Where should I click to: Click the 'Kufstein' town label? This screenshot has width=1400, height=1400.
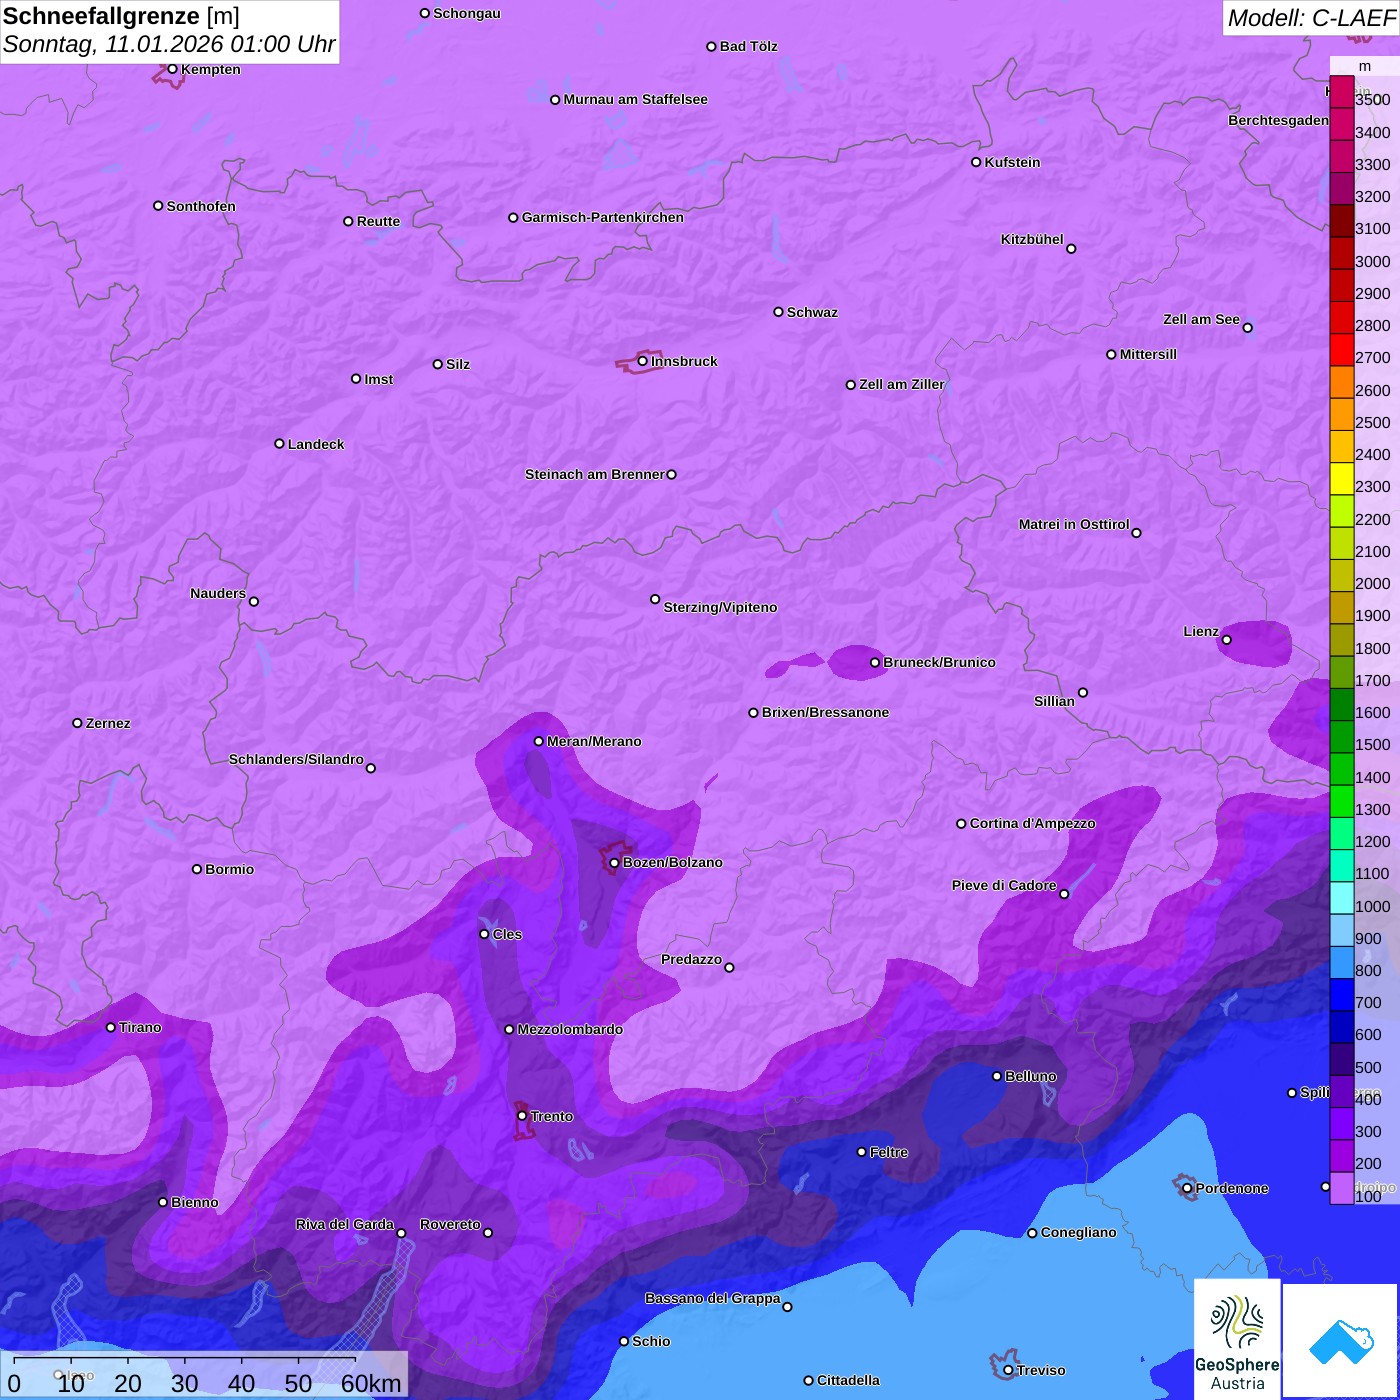[1012, 162]
